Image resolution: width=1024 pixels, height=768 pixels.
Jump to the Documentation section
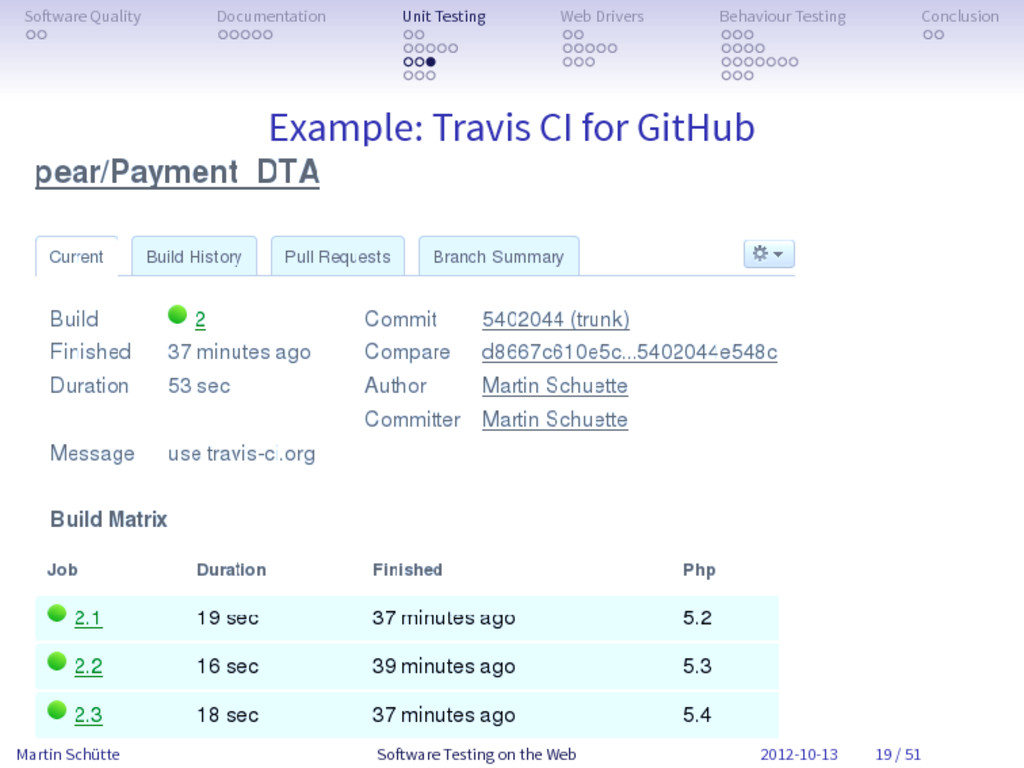pos(271,16)
